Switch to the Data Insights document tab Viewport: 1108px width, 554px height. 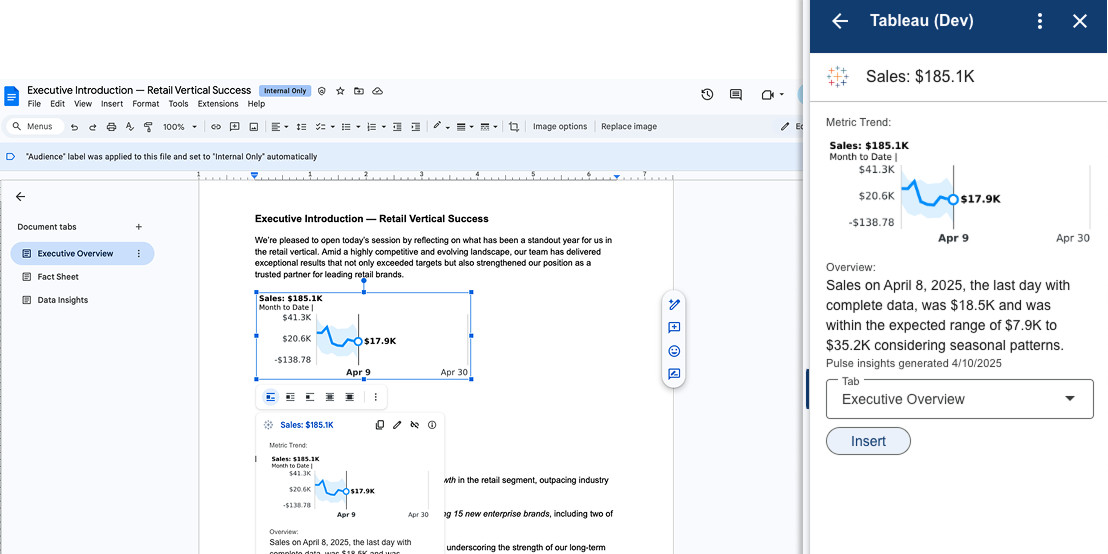point(63,300)
